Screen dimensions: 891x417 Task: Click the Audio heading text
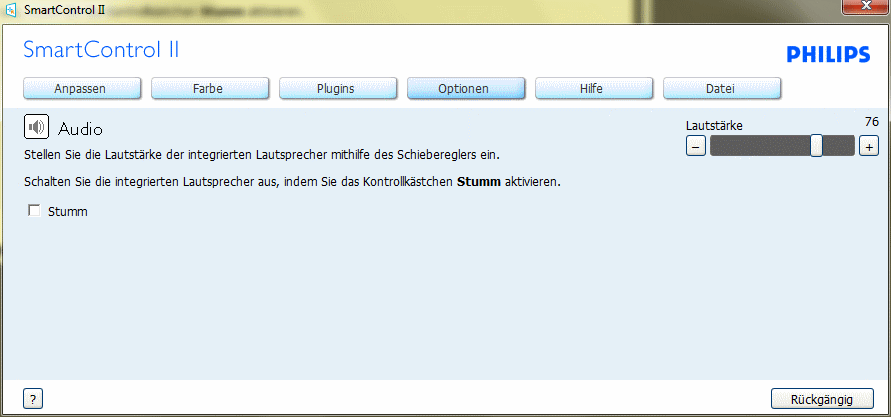(80, 130)
